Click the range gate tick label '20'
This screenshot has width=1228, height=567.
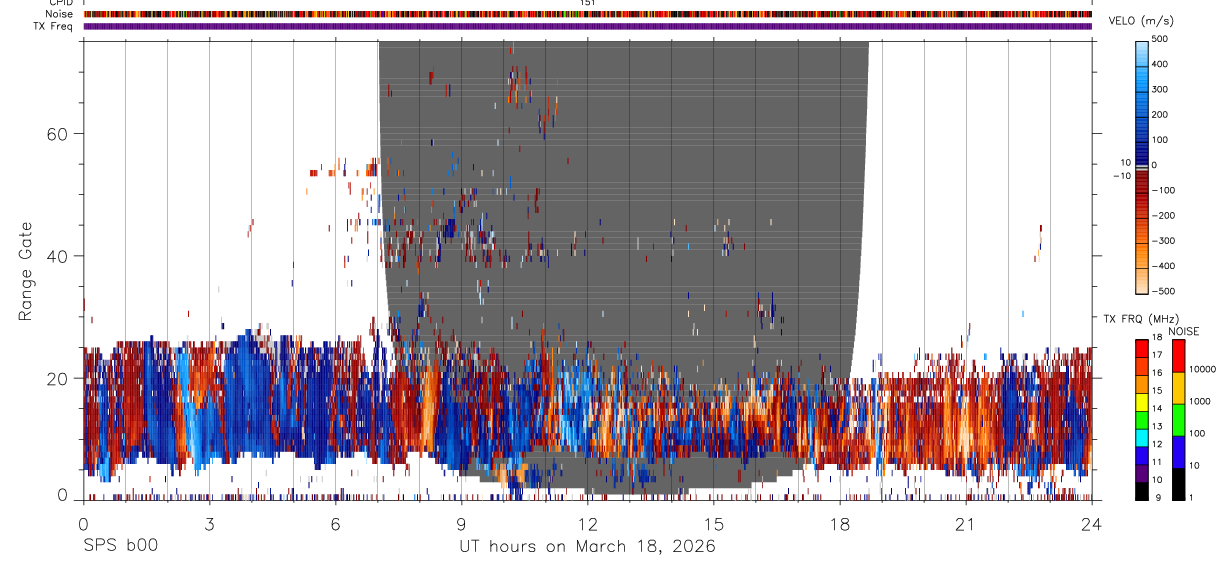coord(57,378)
